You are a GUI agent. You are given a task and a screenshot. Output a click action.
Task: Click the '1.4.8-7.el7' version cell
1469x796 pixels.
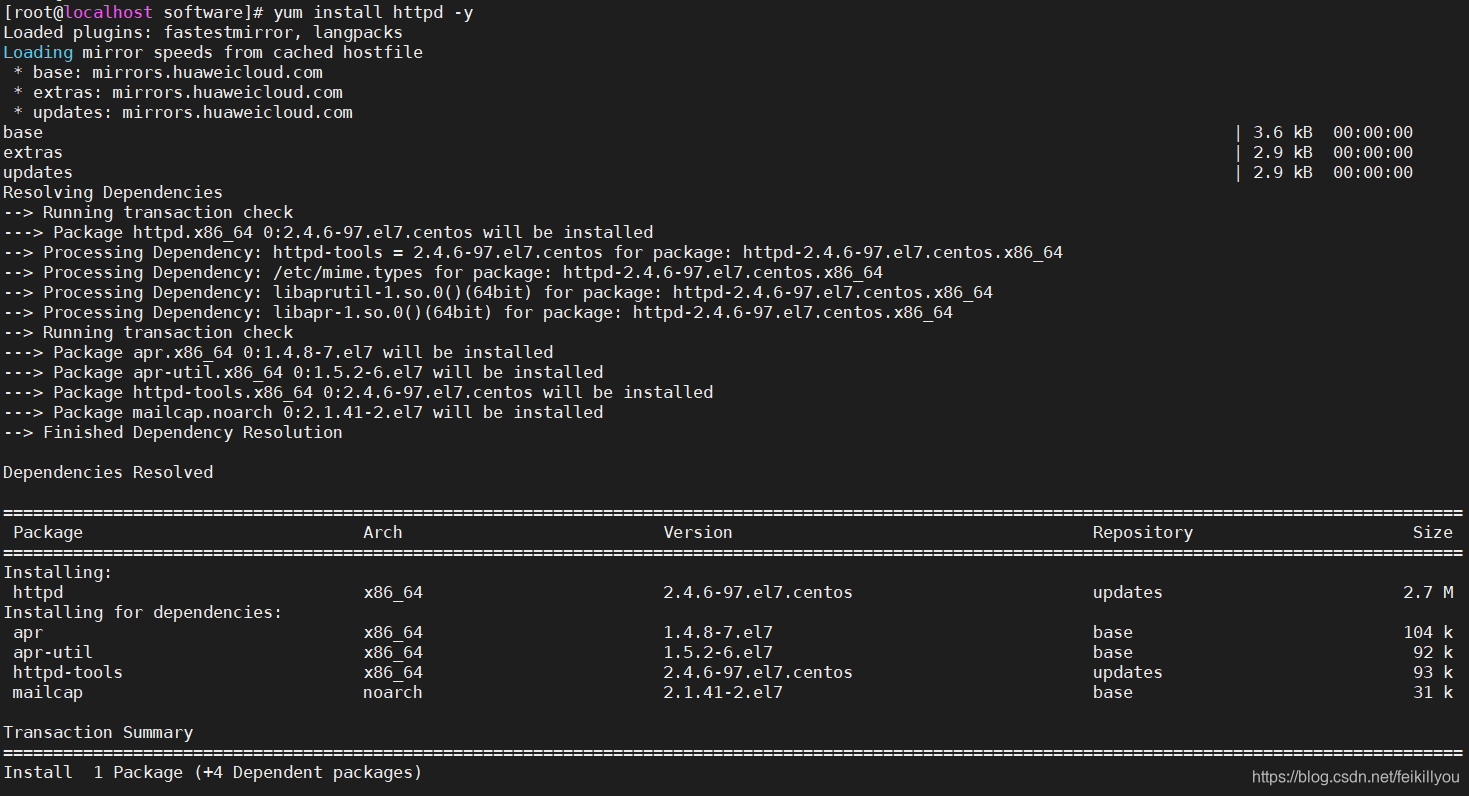point(718,632)
